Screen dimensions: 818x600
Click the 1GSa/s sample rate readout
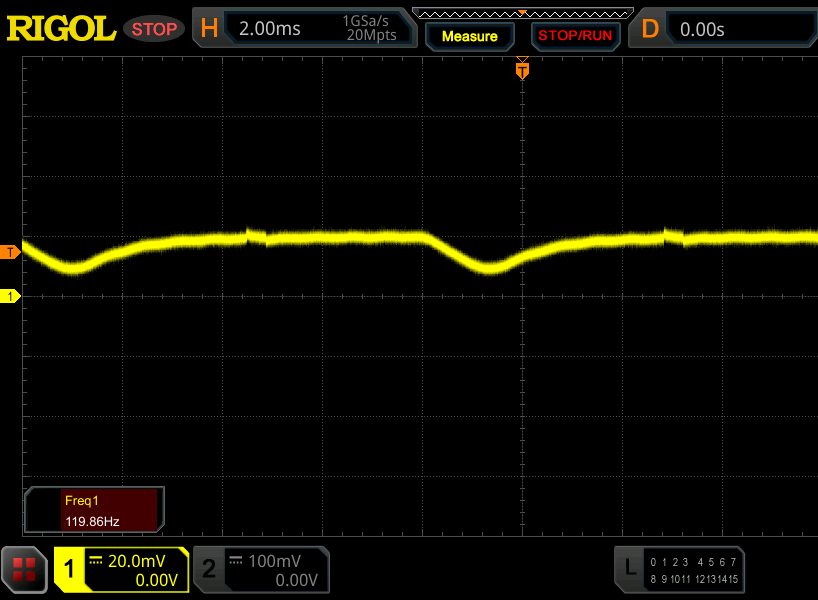pos(365,21)
